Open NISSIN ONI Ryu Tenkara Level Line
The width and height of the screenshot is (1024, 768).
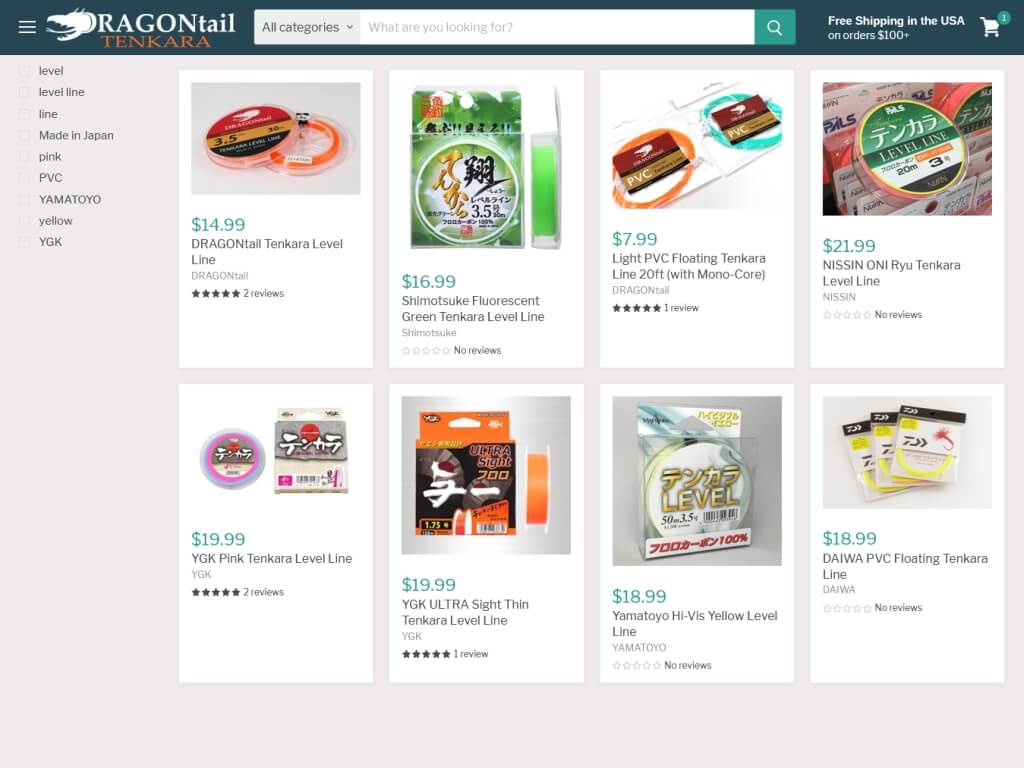891,273
